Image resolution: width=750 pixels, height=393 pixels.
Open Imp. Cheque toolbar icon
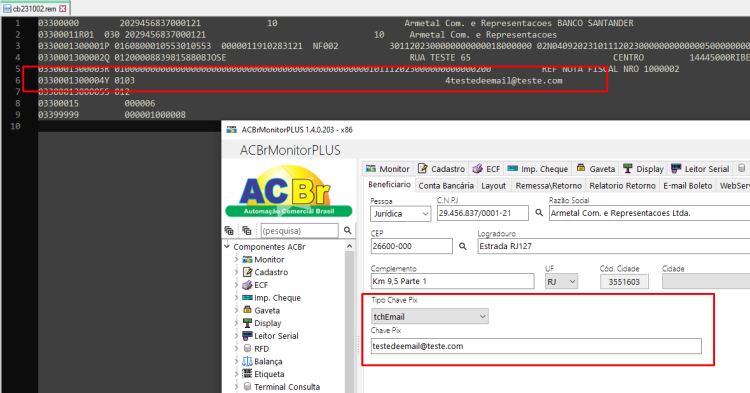pos(512,168)
